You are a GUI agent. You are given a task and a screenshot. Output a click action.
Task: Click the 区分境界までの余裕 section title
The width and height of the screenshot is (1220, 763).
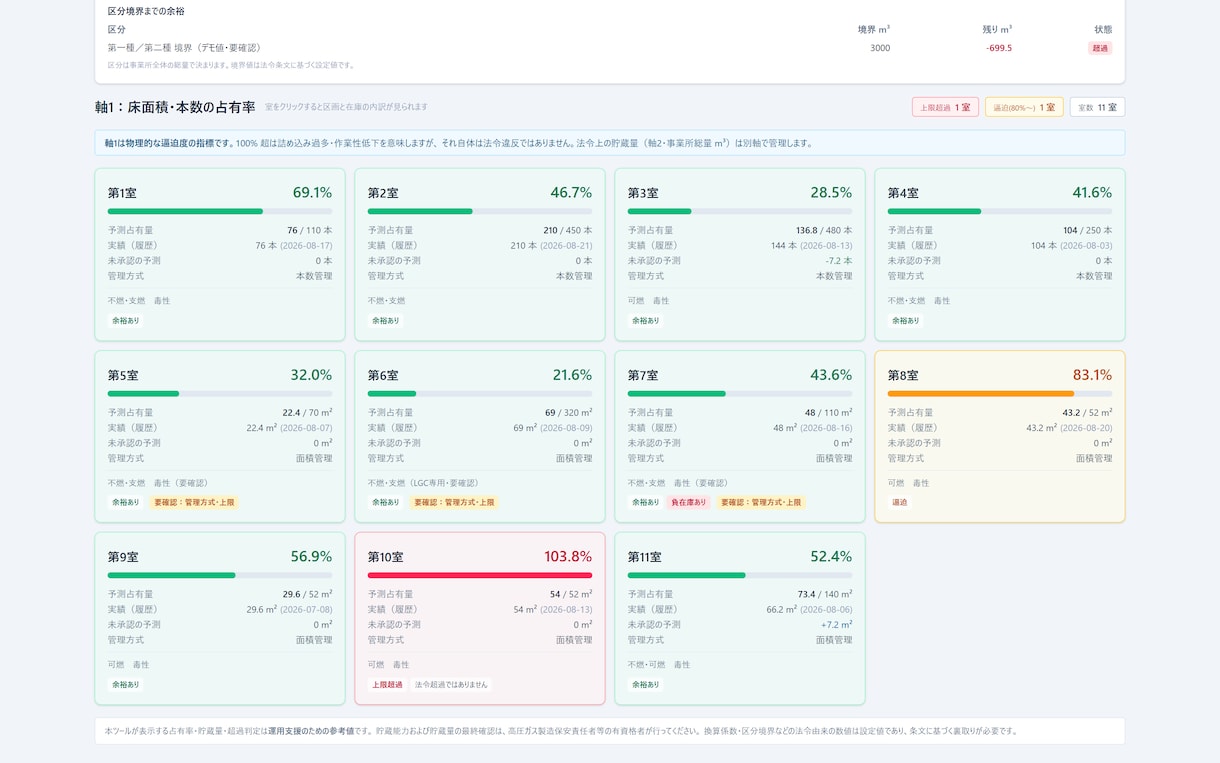146,11
